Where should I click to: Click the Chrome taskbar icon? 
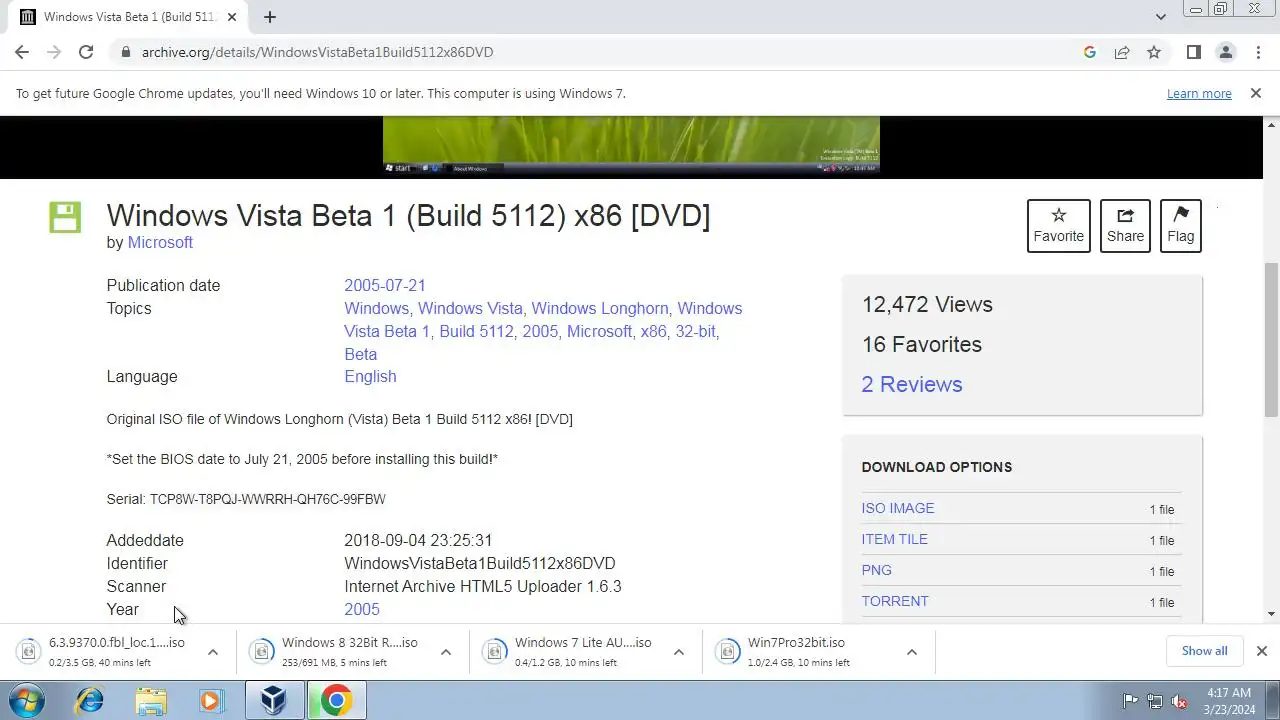tap(335, 701)
